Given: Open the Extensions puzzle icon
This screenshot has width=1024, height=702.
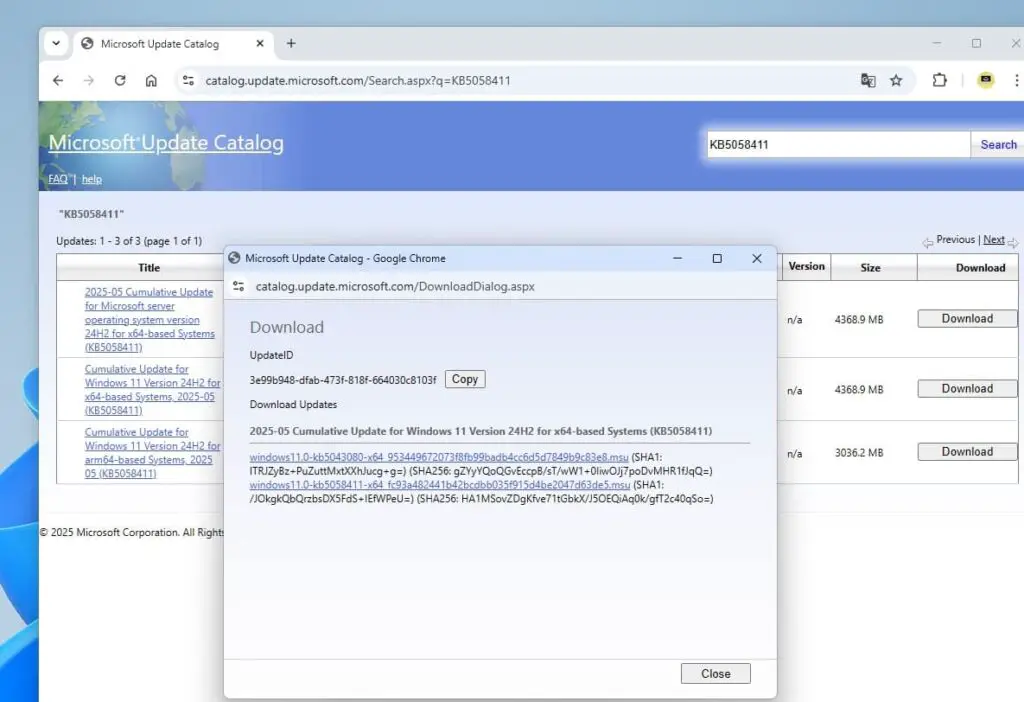Looking at the screenshot, I should click(x=939, y=81).
